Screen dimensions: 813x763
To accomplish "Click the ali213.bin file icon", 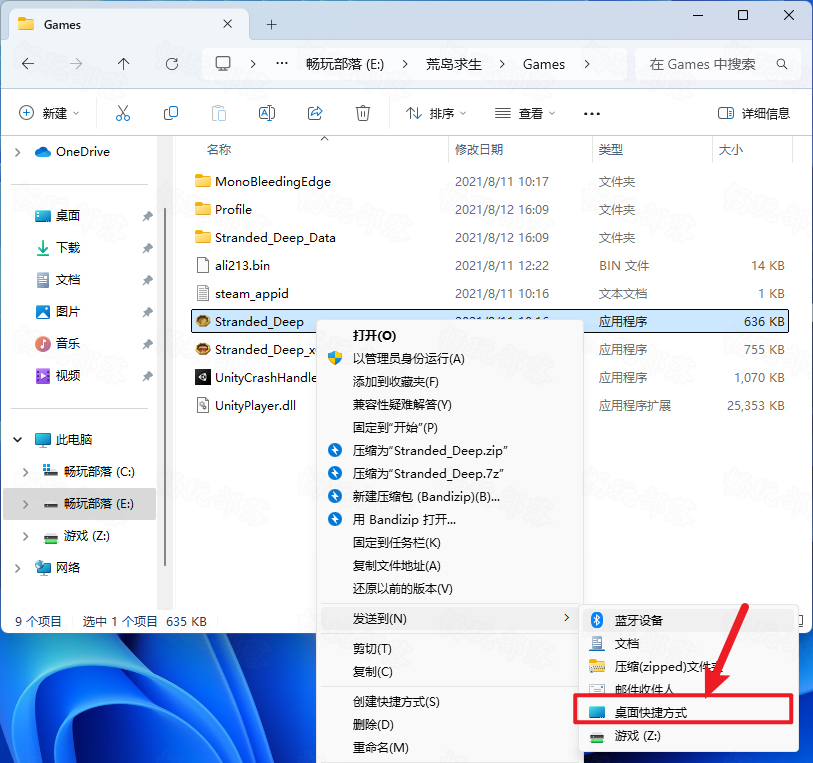I will (x=203, y=265).
